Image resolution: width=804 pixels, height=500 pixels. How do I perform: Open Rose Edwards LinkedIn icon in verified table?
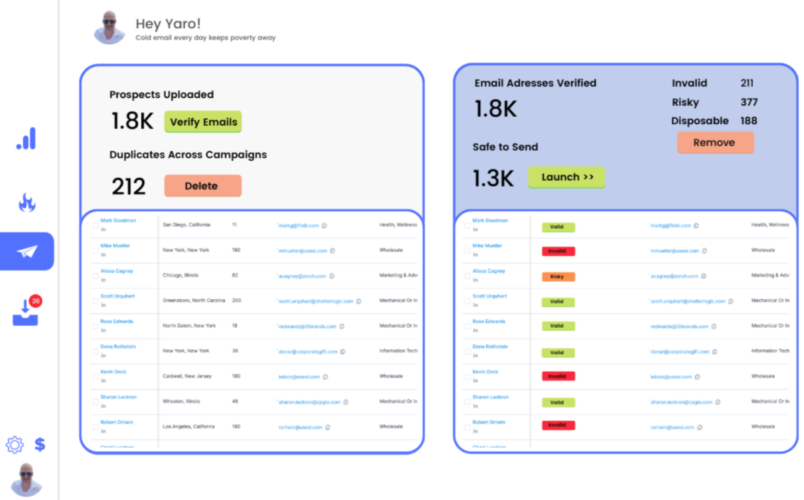(475, 330)
